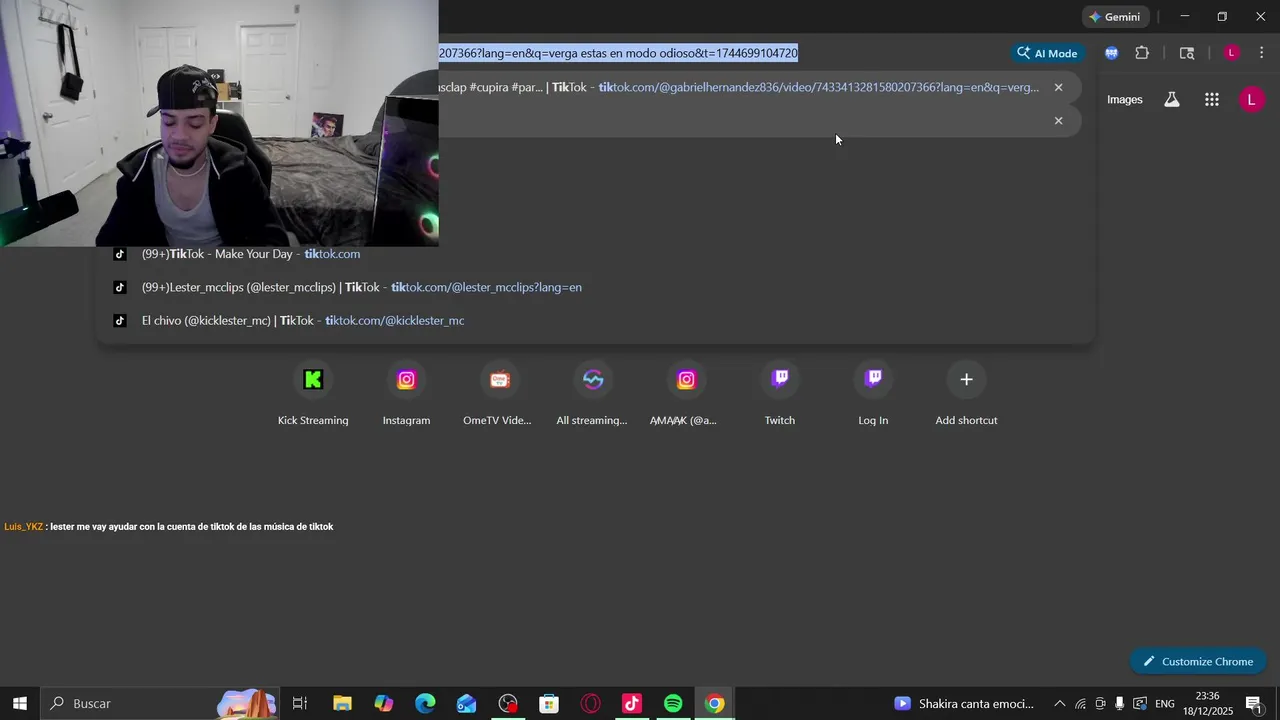The height and width of the screenshot is (720, 1280).
Task: Open Task View on the taskbar
Action: [x=299, y=703]
